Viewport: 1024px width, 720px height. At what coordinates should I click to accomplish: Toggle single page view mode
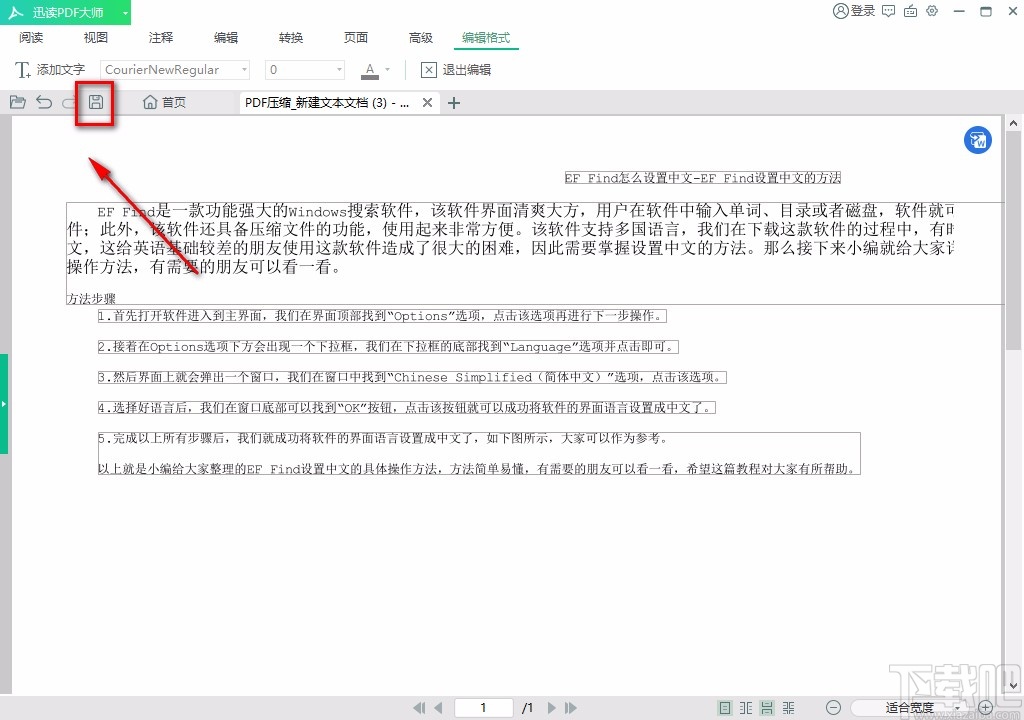(723, 707)
